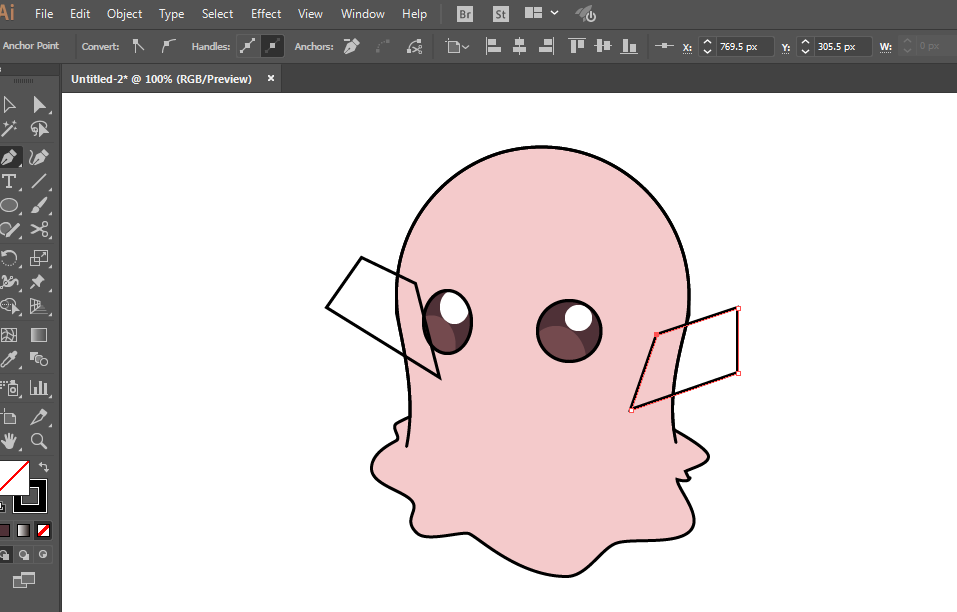Increment the X coordinate stepper
The height and width of the screenshot is (612, 957).
tap(707, 42)
